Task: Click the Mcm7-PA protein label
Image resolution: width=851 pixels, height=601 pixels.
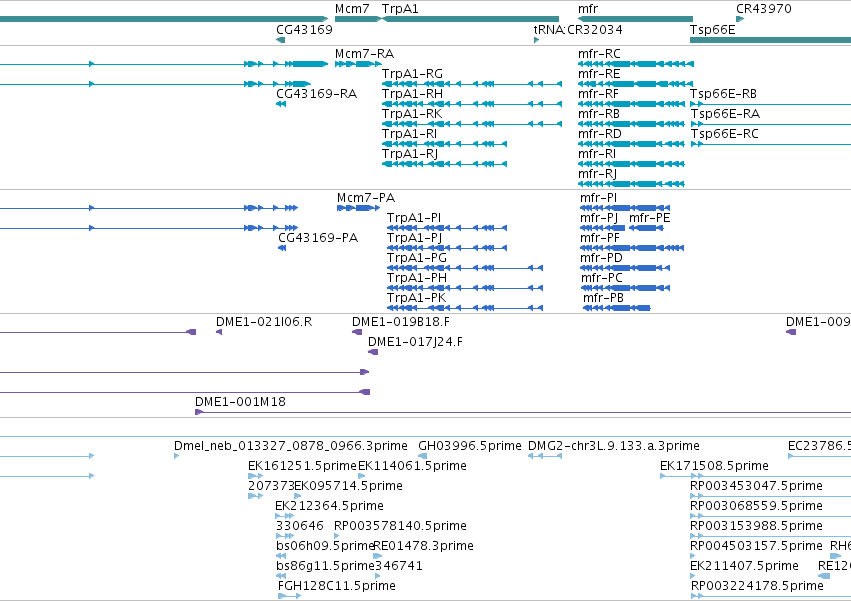Action: (366, 198)
